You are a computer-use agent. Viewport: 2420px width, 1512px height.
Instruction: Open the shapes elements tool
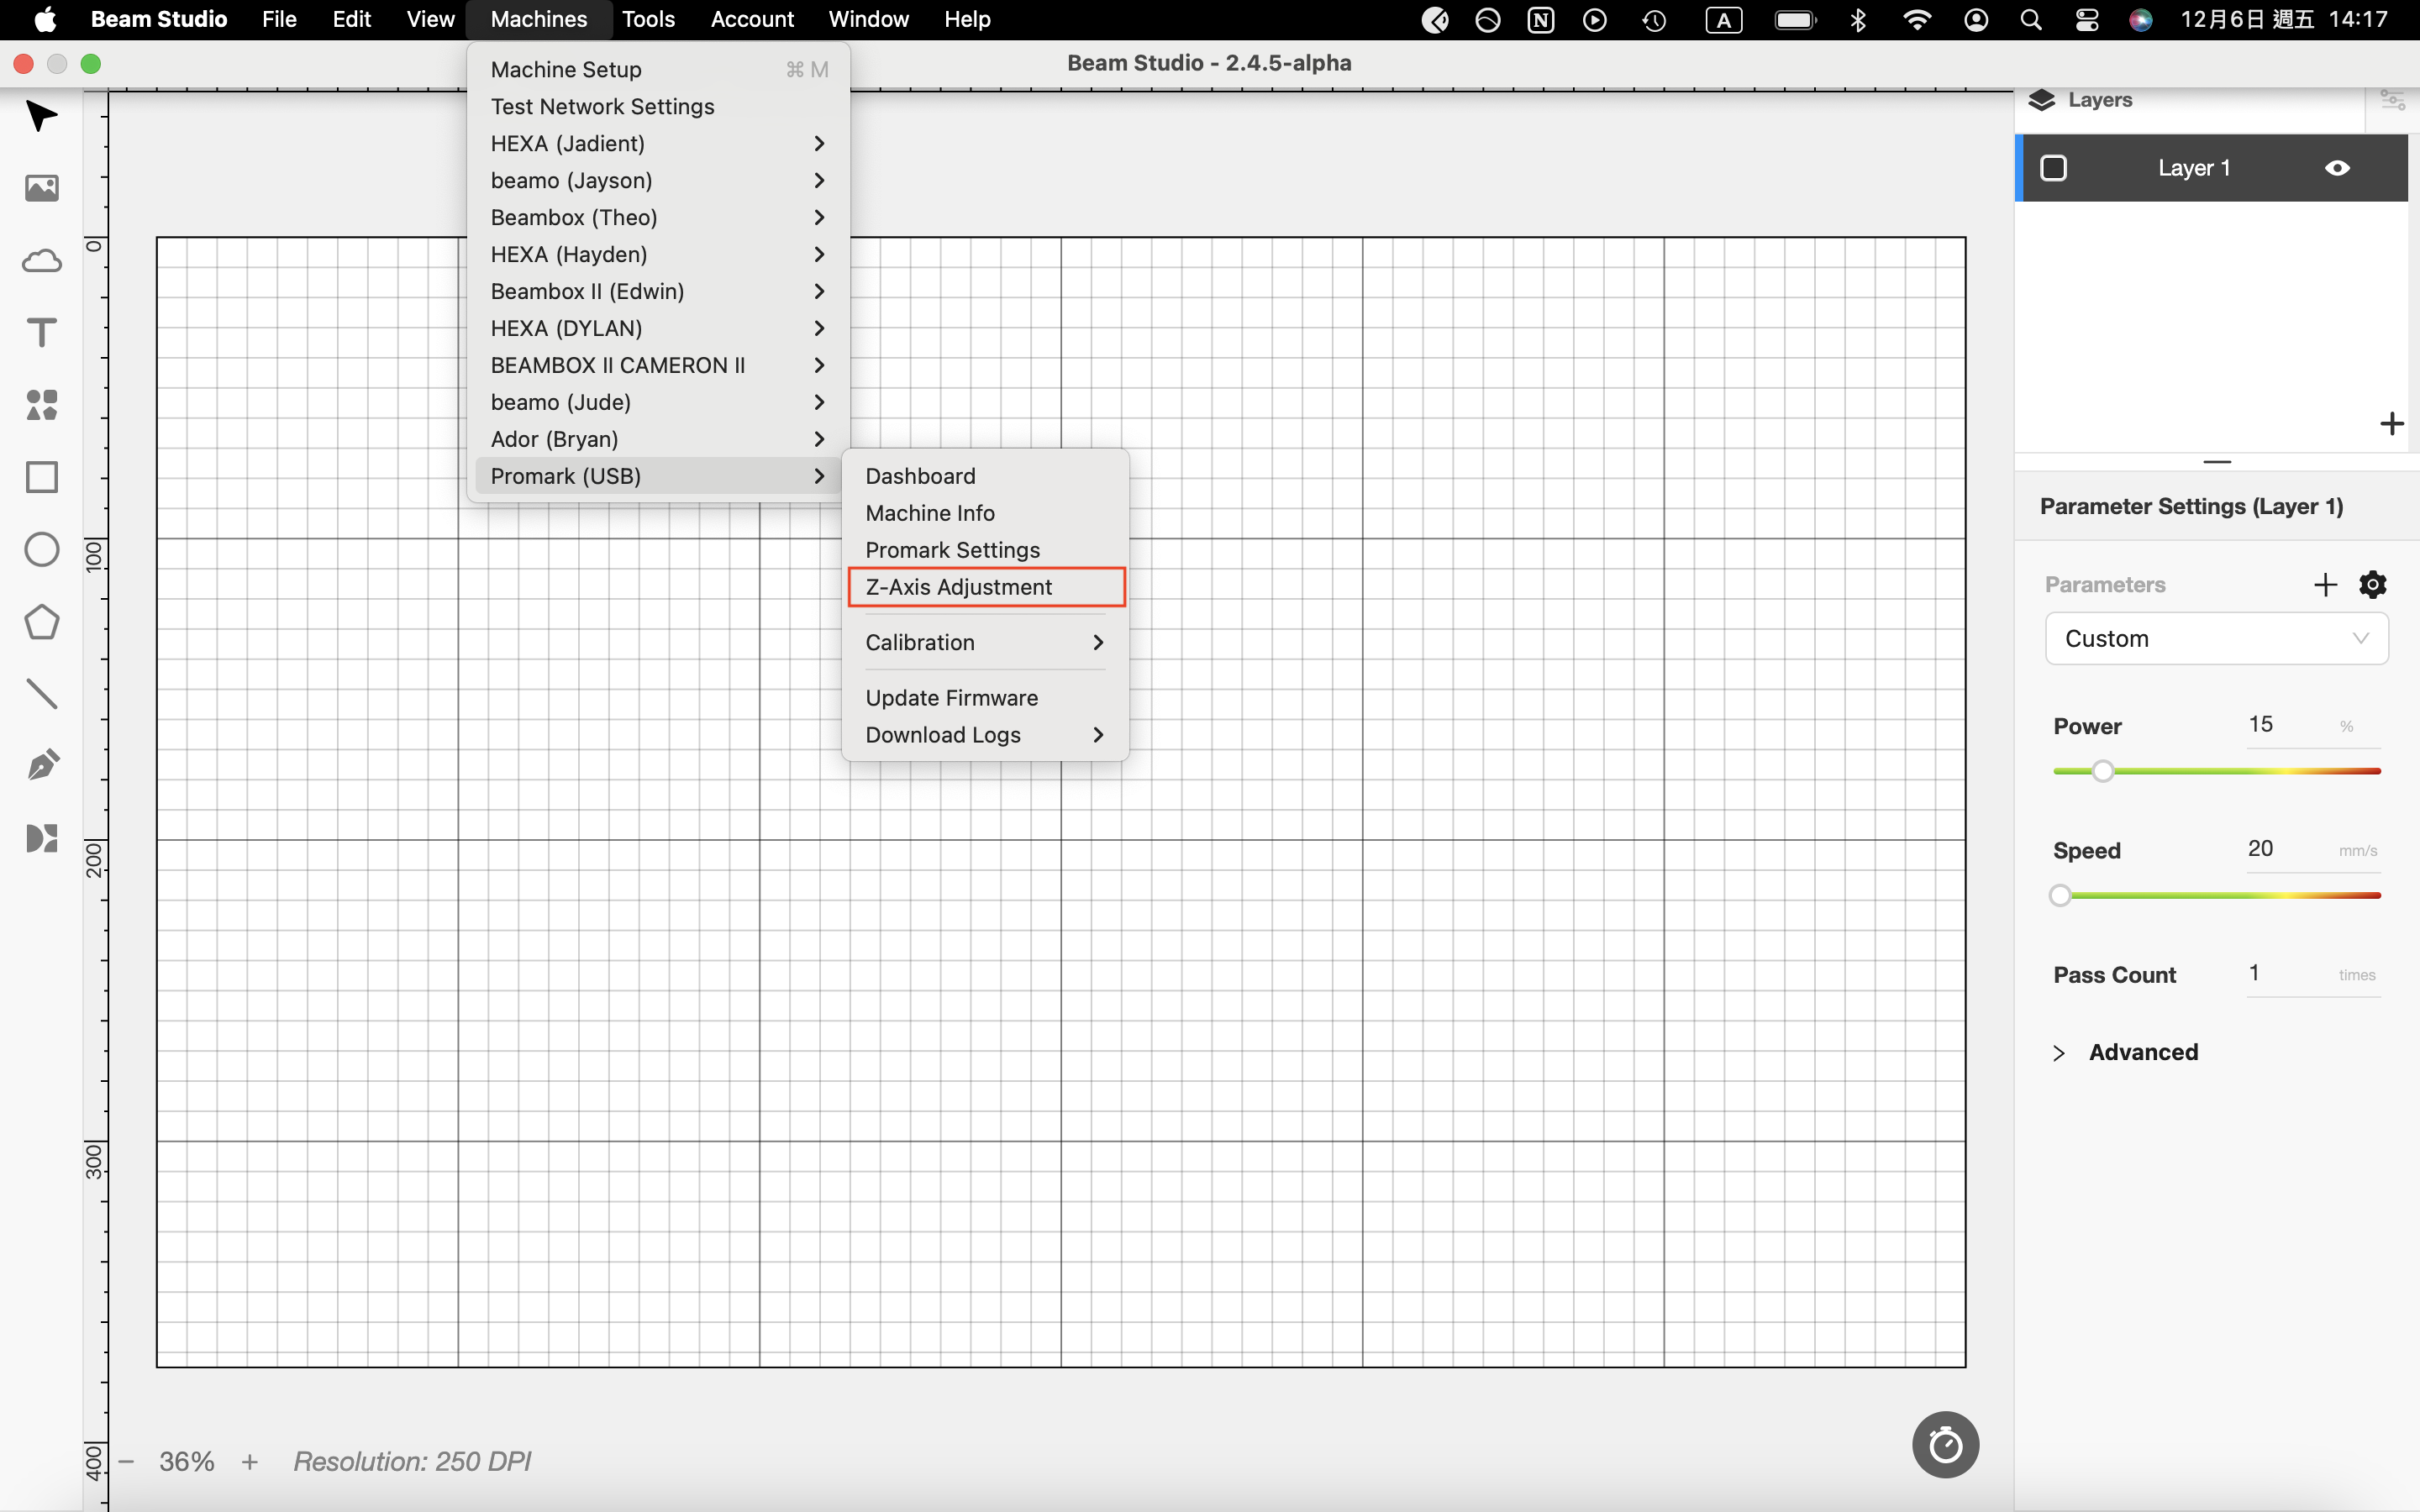coord(41,405)
